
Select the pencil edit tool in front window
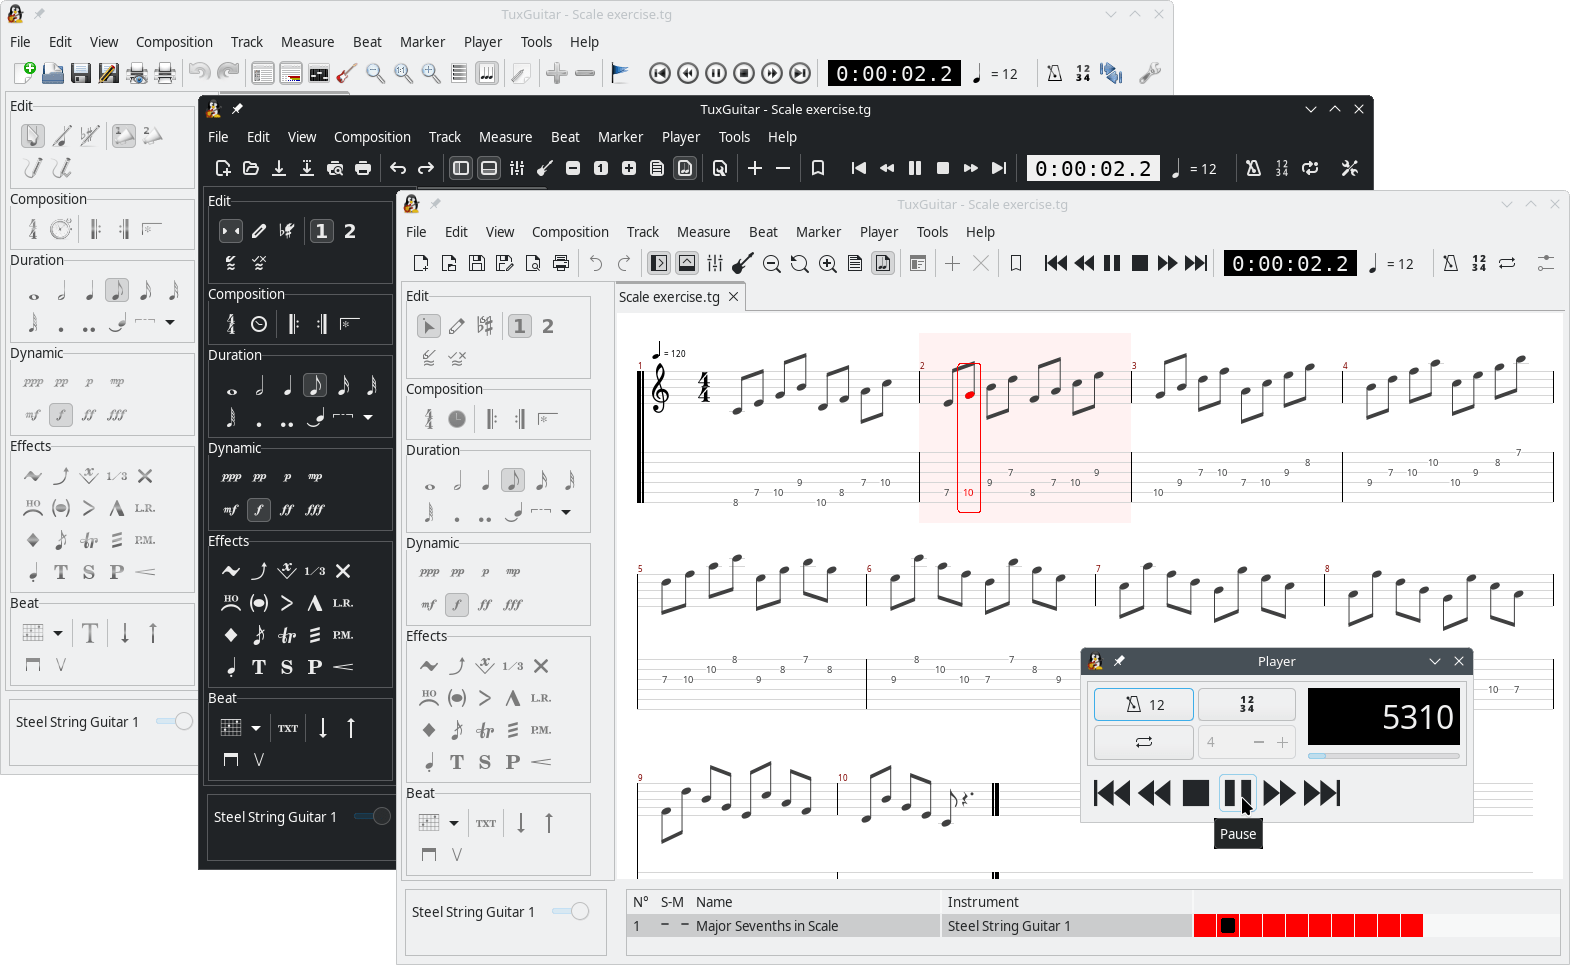(457, 326)
